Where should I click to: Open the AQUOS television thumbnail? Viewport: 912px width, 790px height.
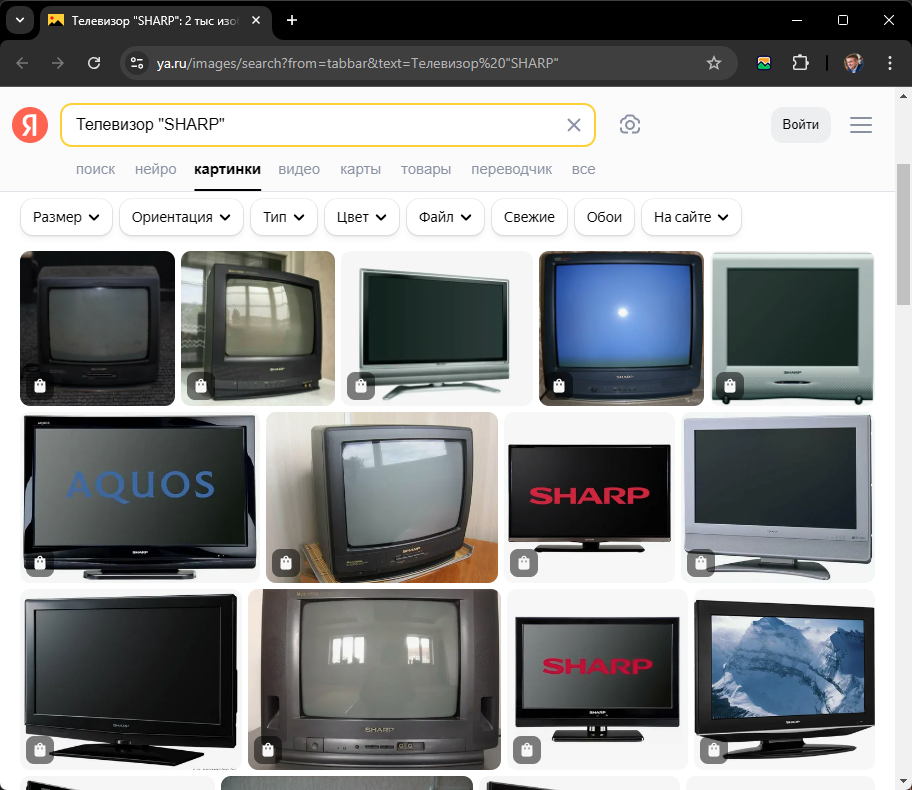(138, 497)
